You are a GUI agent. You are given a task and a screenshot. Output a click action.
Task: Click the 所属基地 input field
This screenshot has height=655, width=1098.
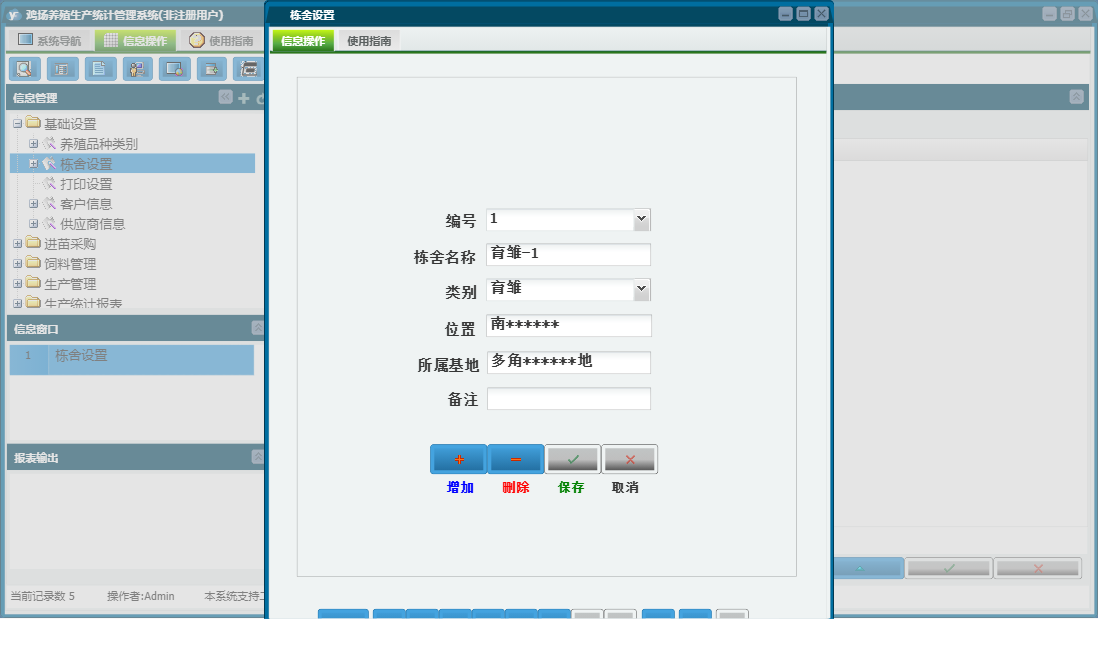[569, 362]
